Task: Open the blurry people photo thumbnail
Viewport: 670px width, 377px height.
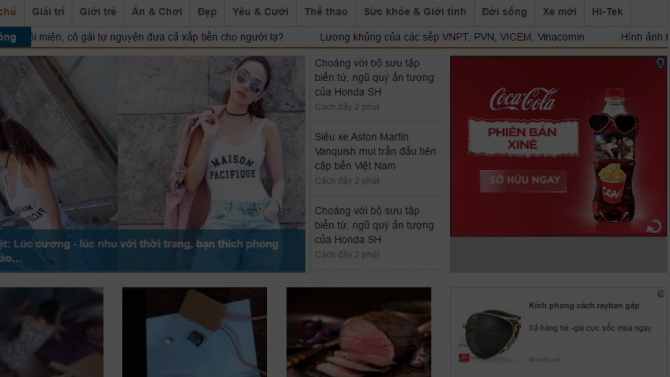Action: point(51,332)
